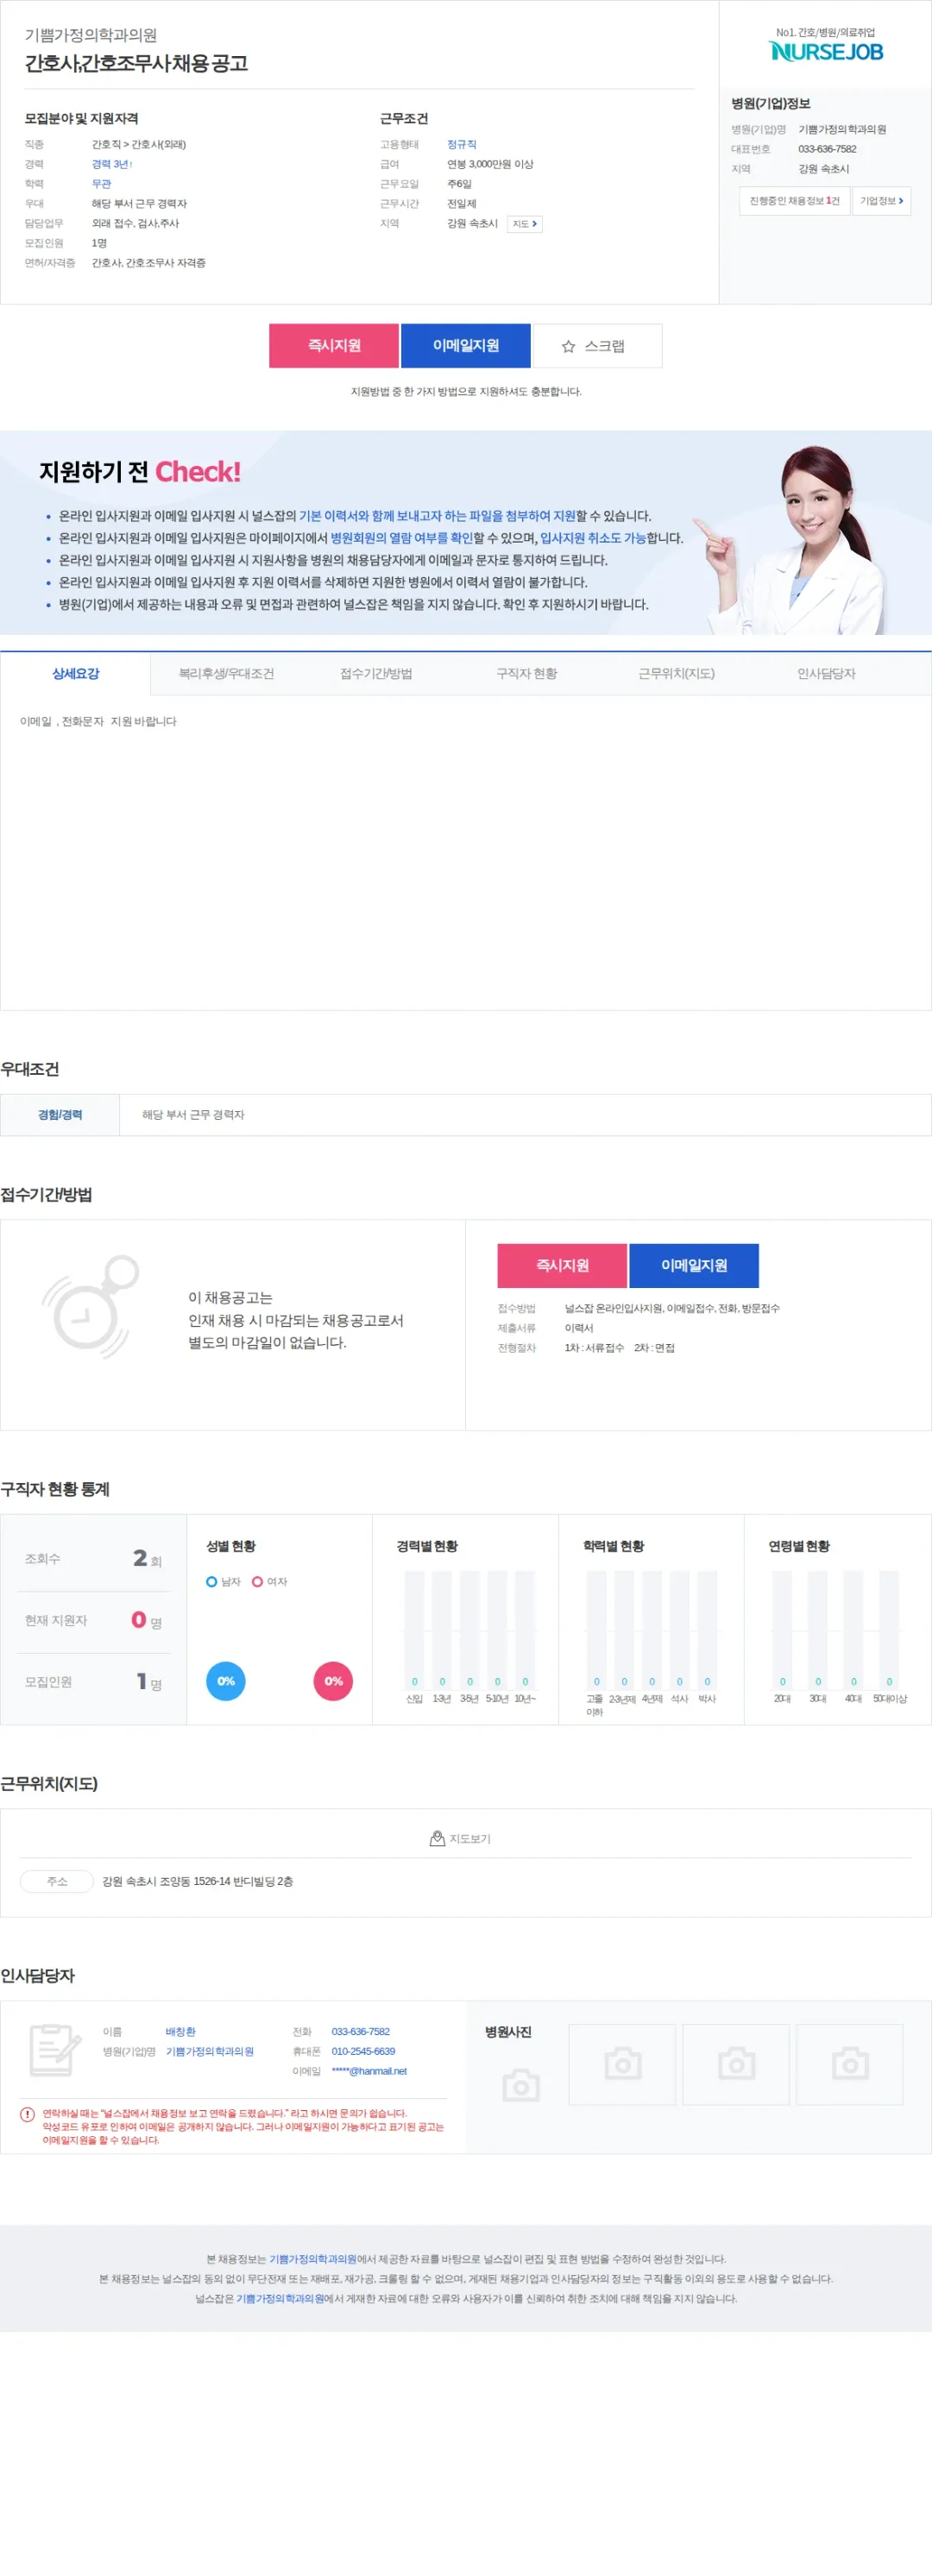Click the blue 이메일지원 button at top

tap(465, 345)
